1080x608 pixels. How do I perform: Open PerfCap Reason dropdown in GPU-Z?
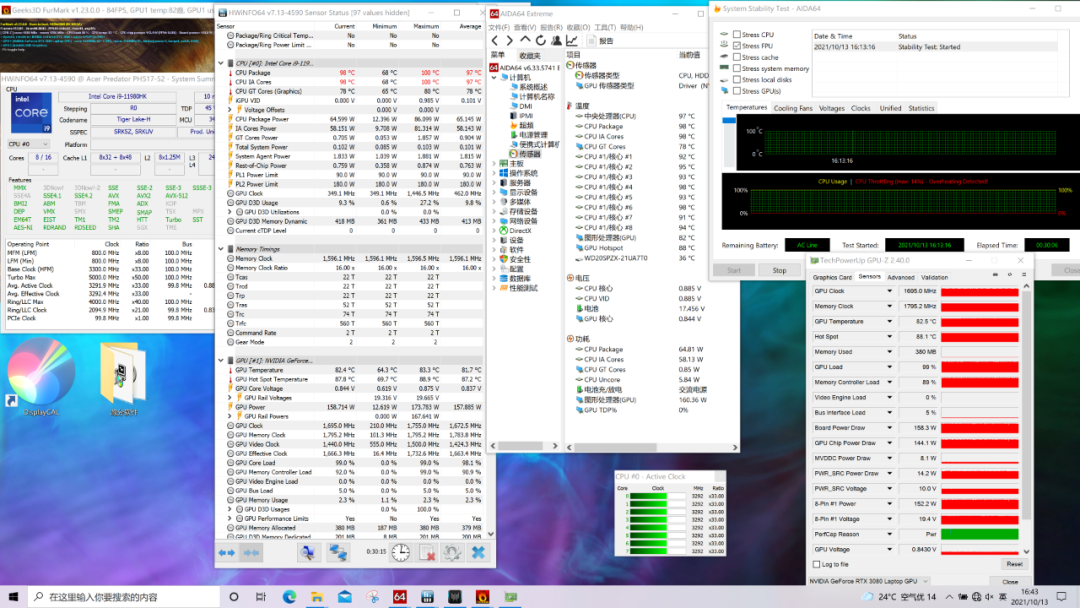coord(889,534)
